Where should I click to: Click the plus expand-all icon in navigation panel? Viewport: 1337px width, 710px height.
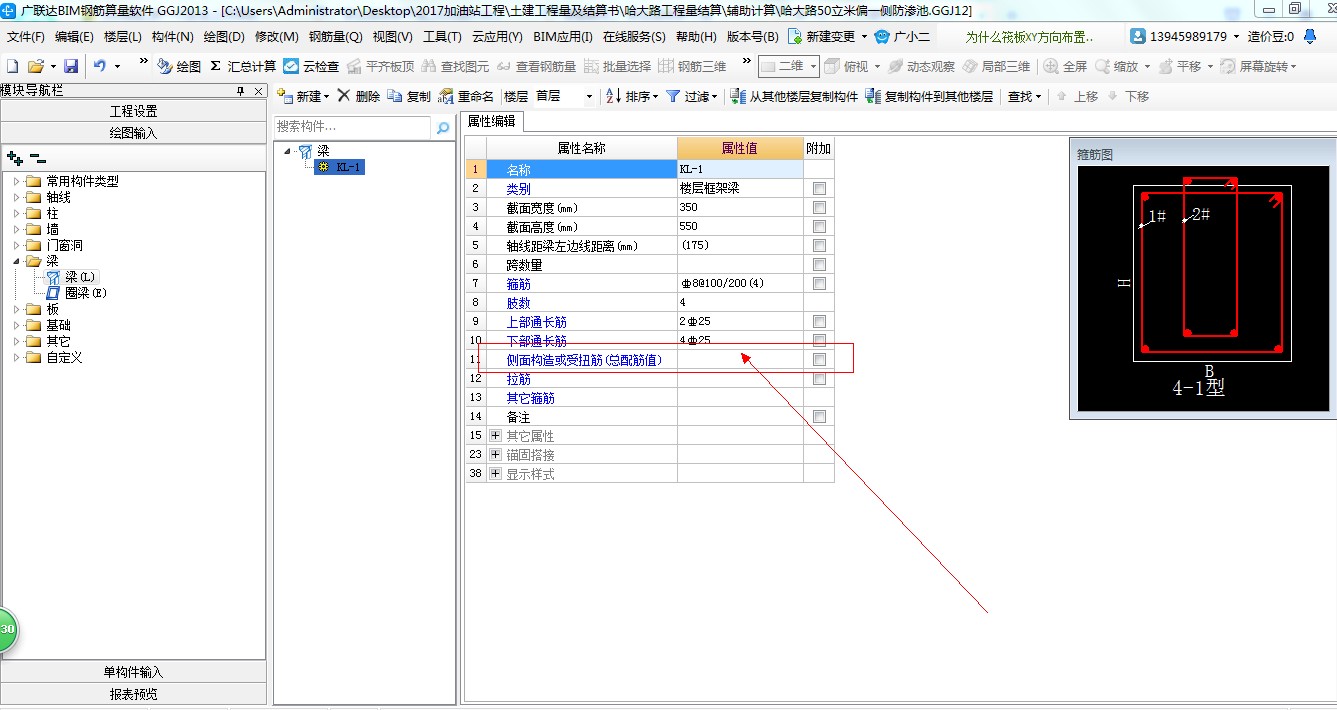pyautogui.click(x=13, y=158)
